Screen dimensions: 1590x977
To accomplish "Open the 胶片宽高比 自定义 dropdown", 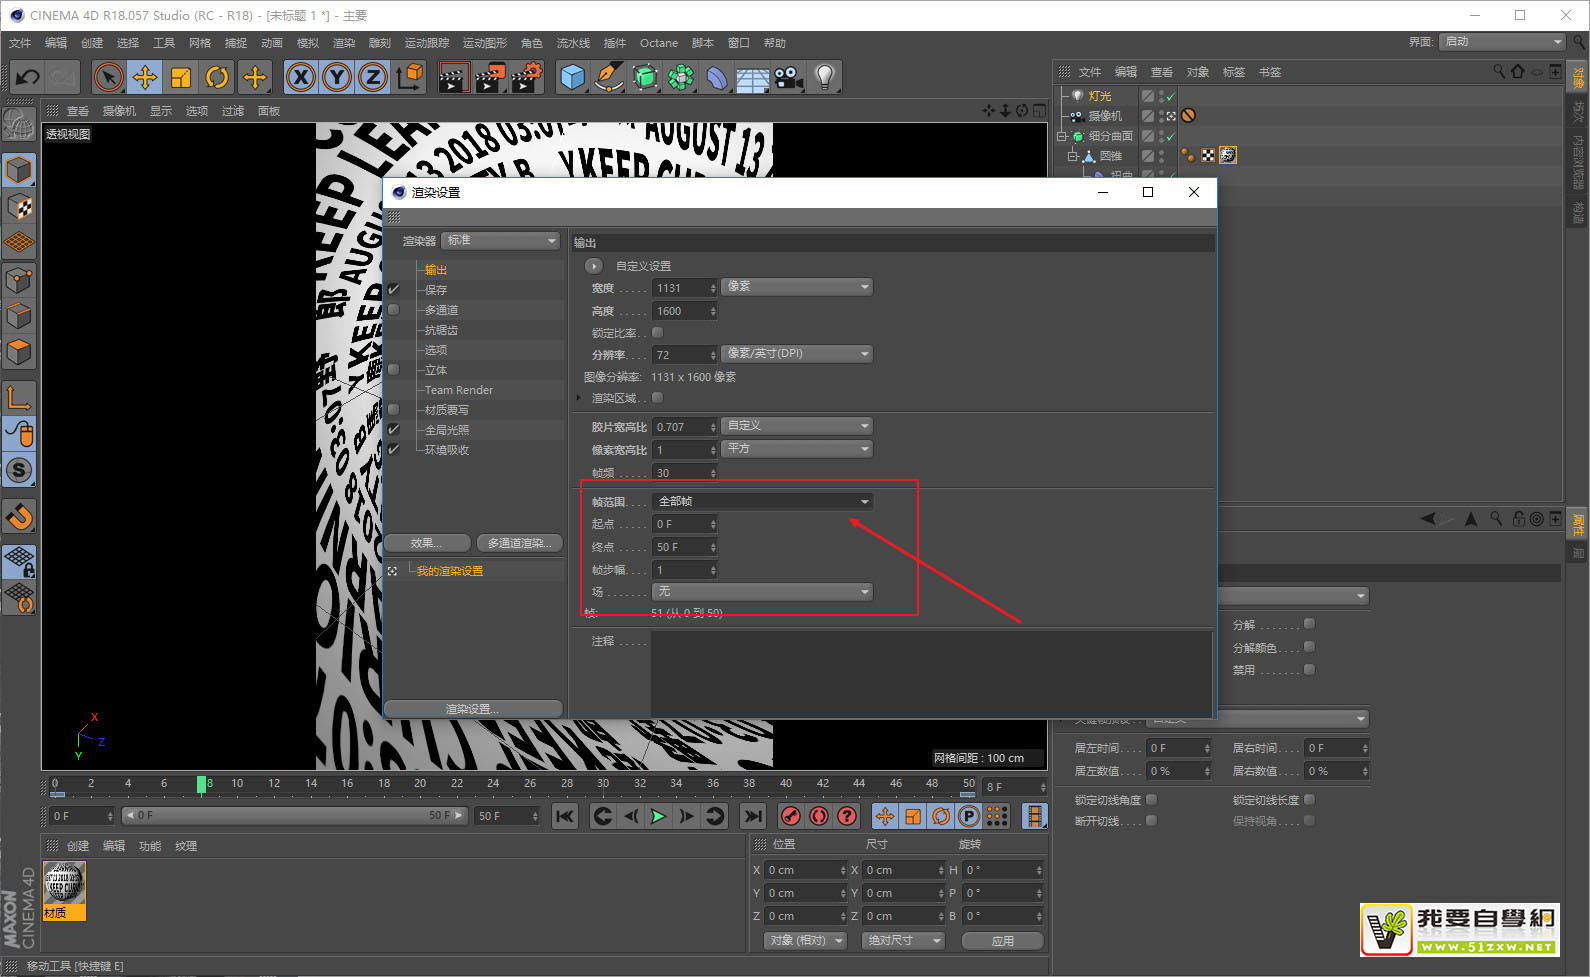I will (797, 426).
